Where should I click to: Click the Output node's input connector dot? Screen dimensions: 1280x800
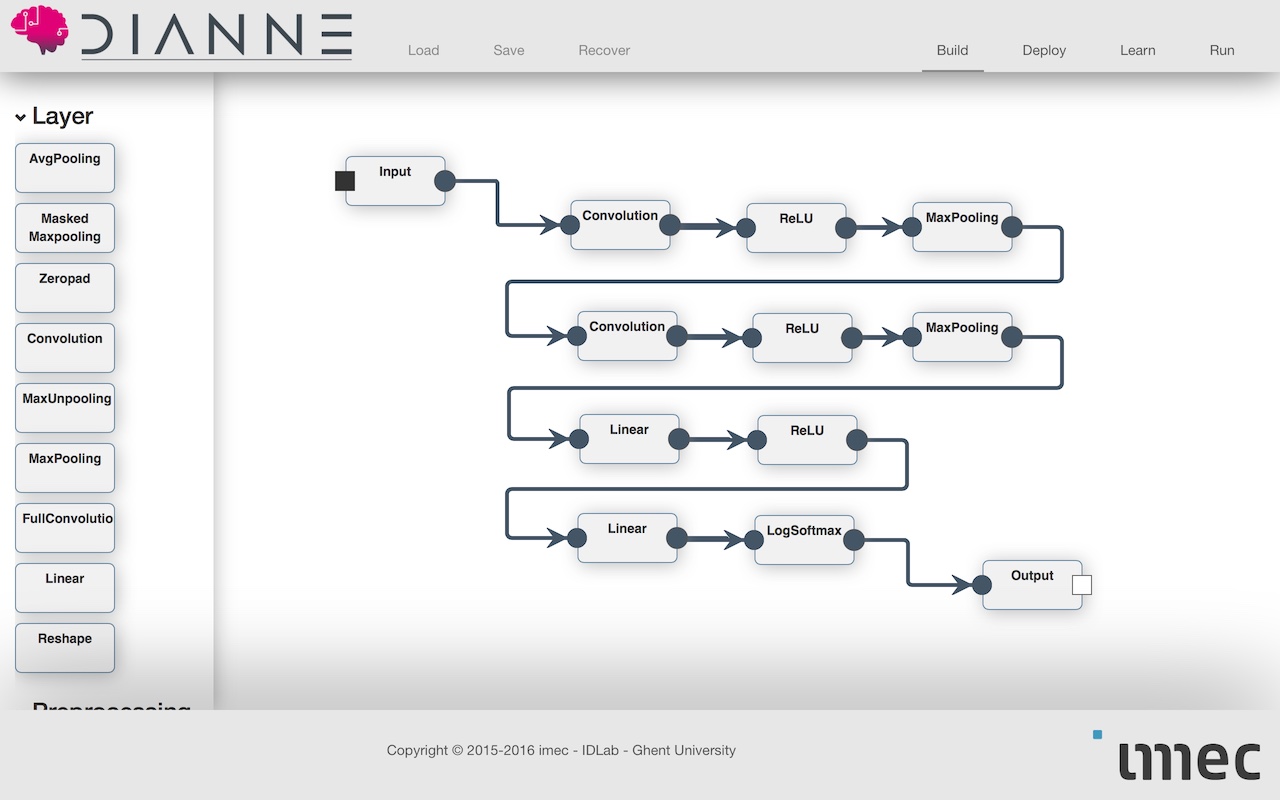pyautogui.click(x=982, y=585)
